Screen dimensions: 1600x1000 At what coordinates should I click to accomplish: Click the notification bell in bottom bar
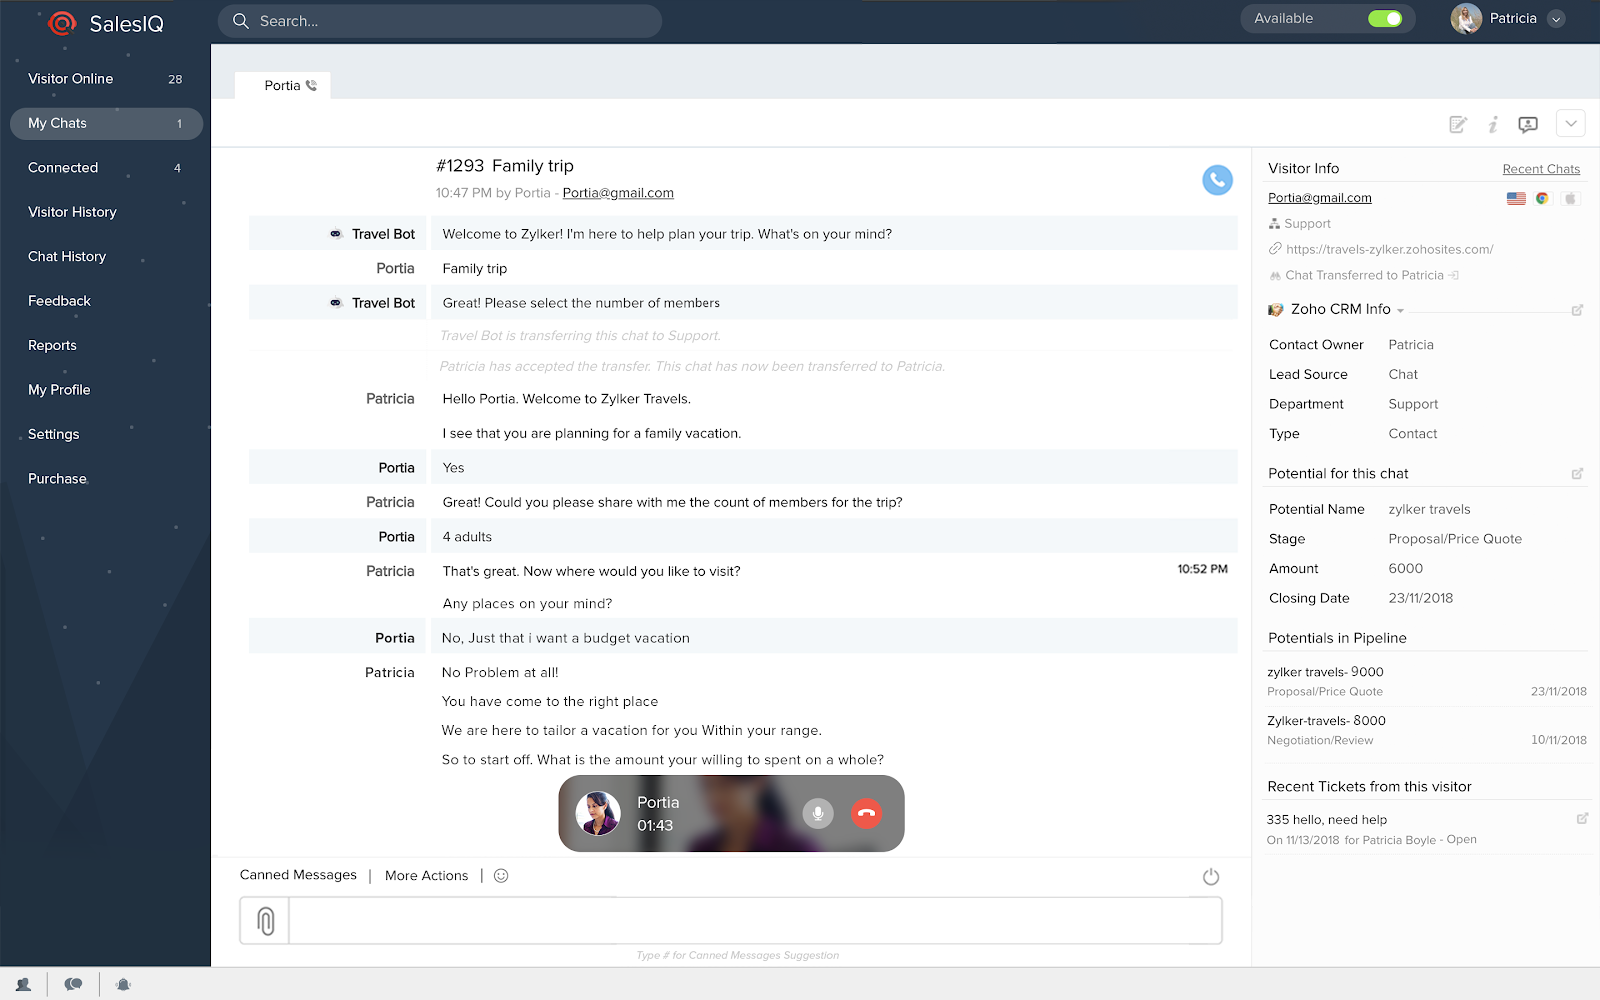pos(123,984)
